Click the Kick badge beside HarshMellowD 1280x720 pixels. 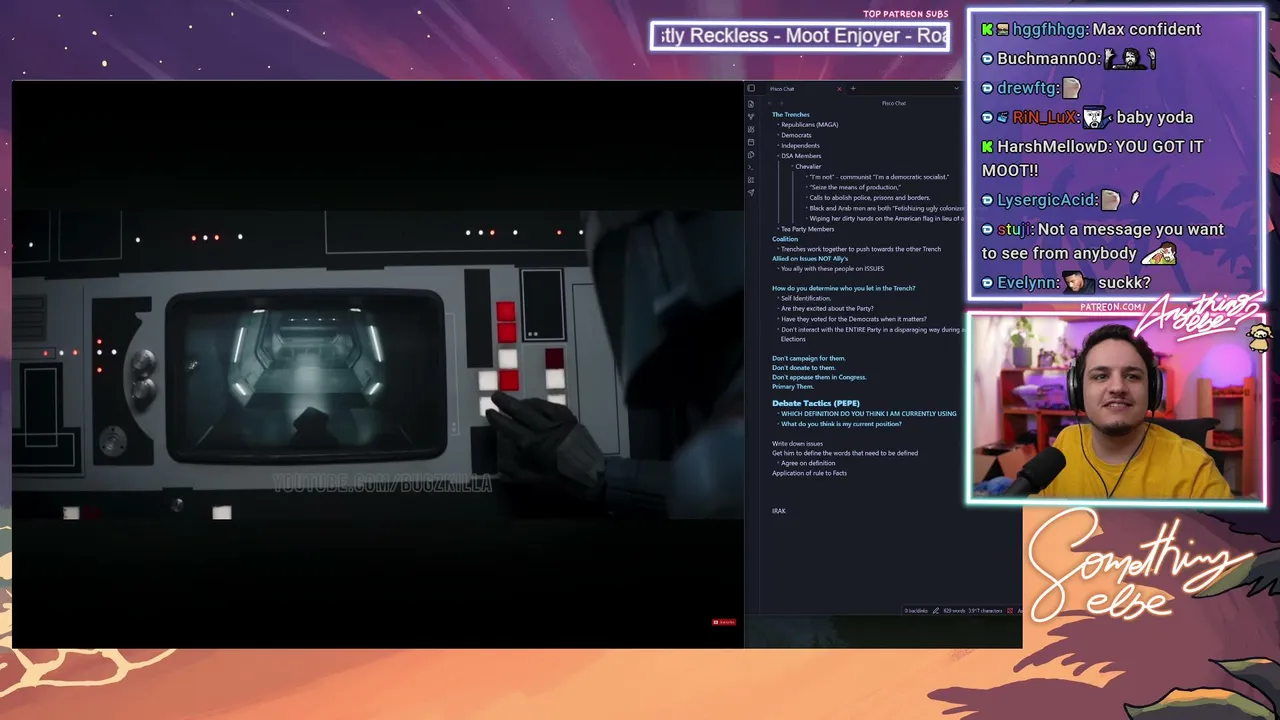[988, 146]
